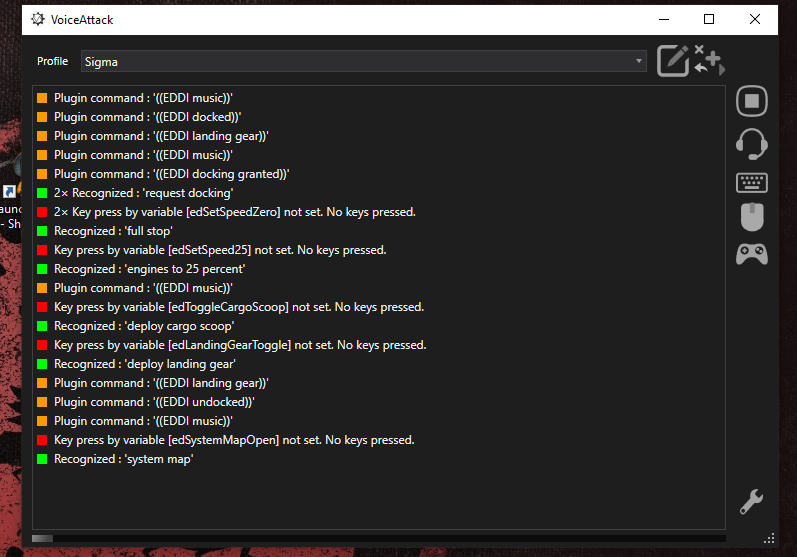
Task: Click the green square beside 'full stop'
Action: (42, 231)
